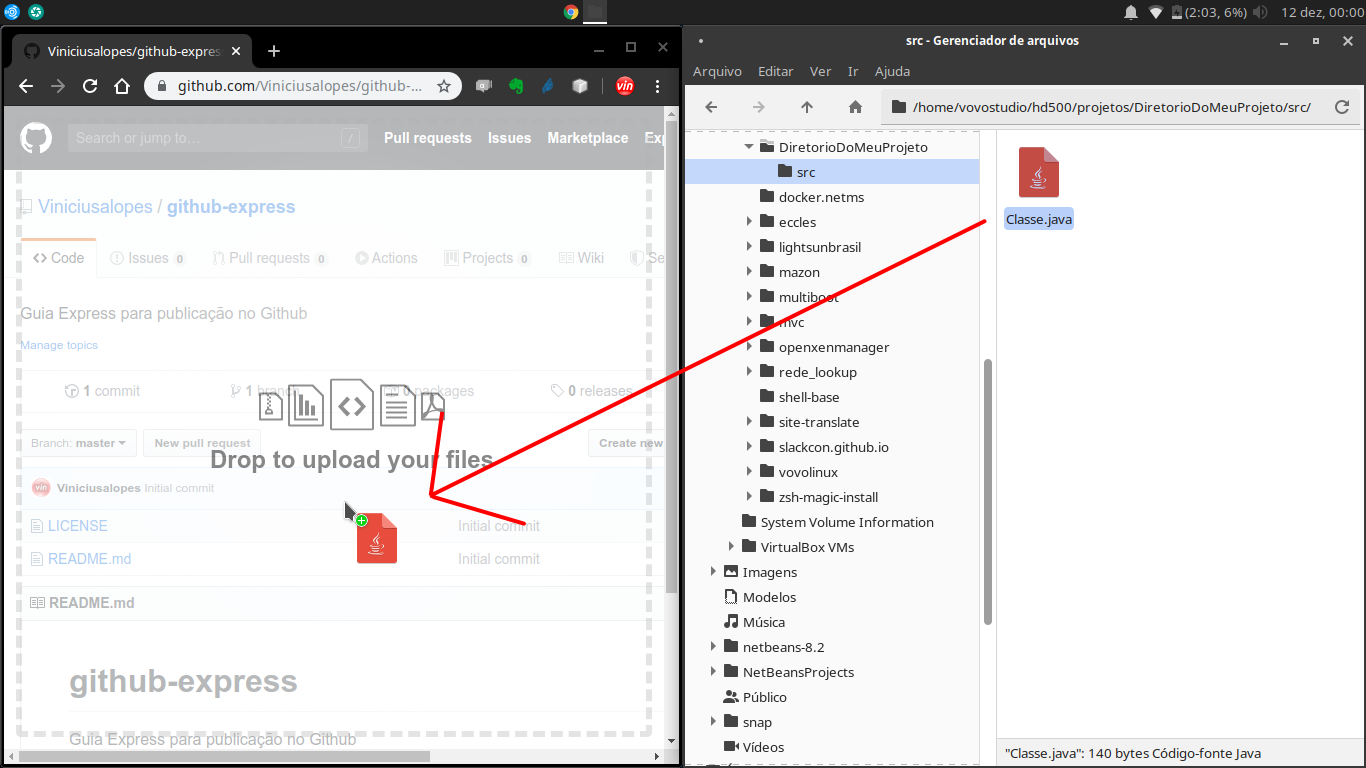Open a new Chrome tab with the plus button
This screenshot has width=1366, height=768.
pos(274,50)
